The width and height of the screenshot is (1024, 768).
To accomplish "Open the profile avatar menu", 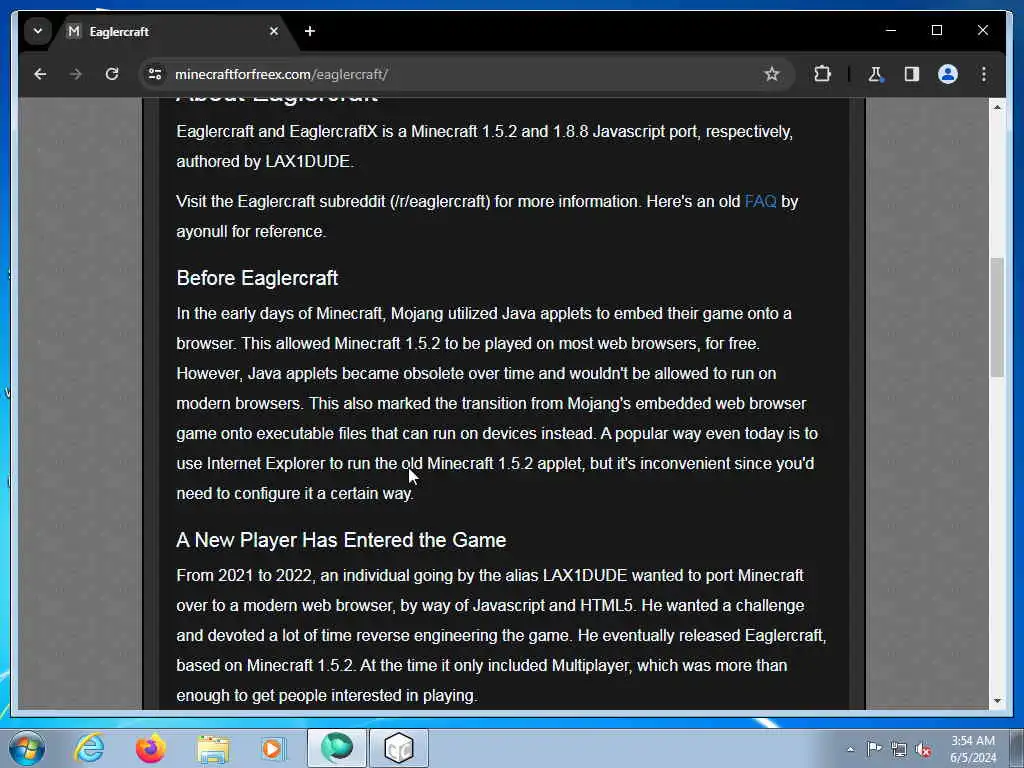I will pos(948,74).
